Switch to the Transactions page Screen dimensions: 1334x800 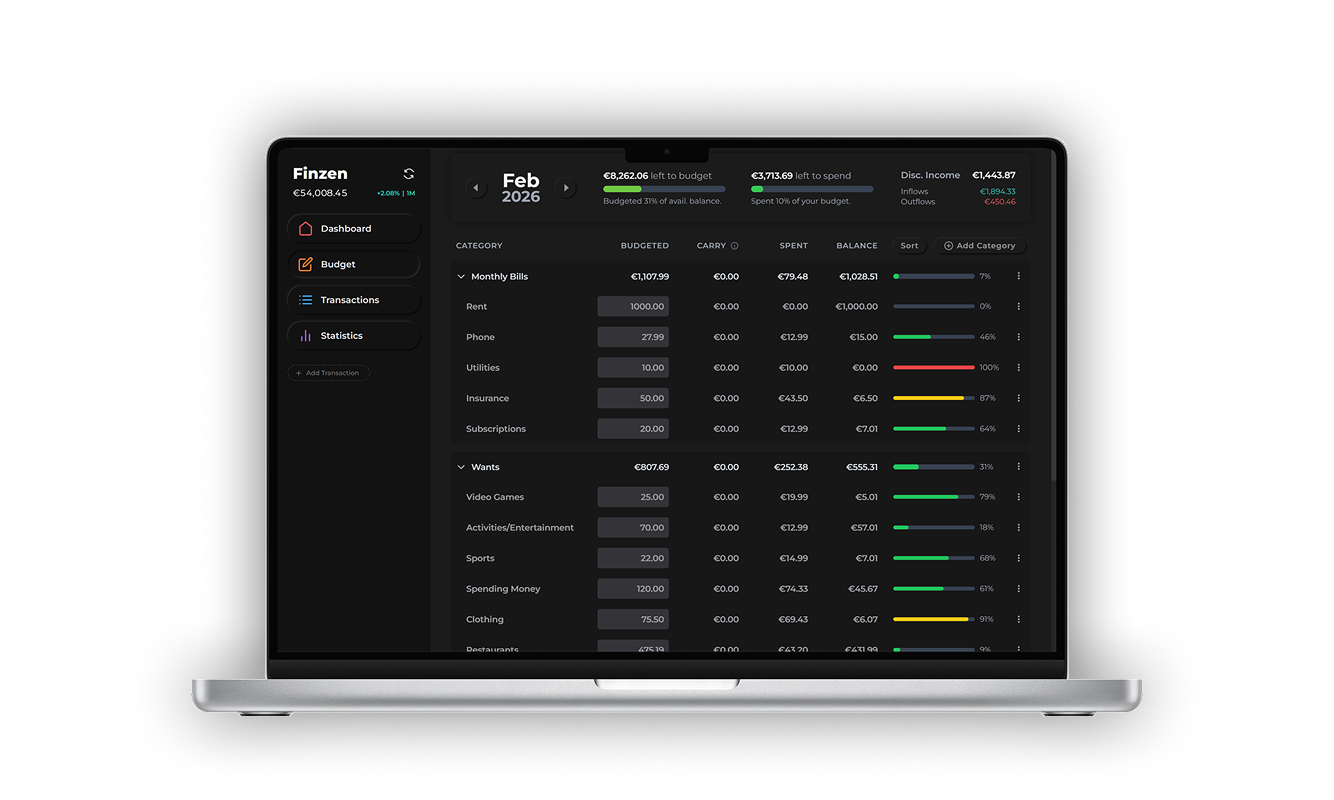(x=354, y=300)
